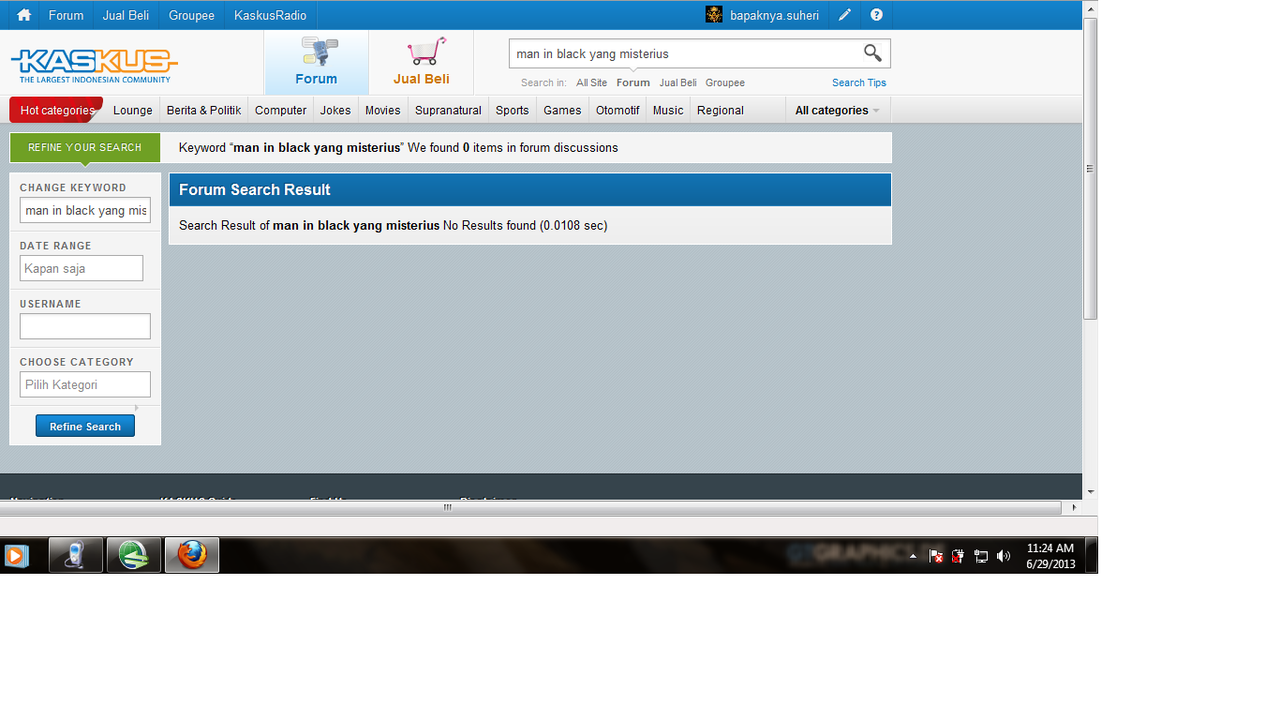The height and width of the screenshot is (720, 1280).
Task: Click the vertical scrollbar thumb
Action: [x=1090, y=168]
